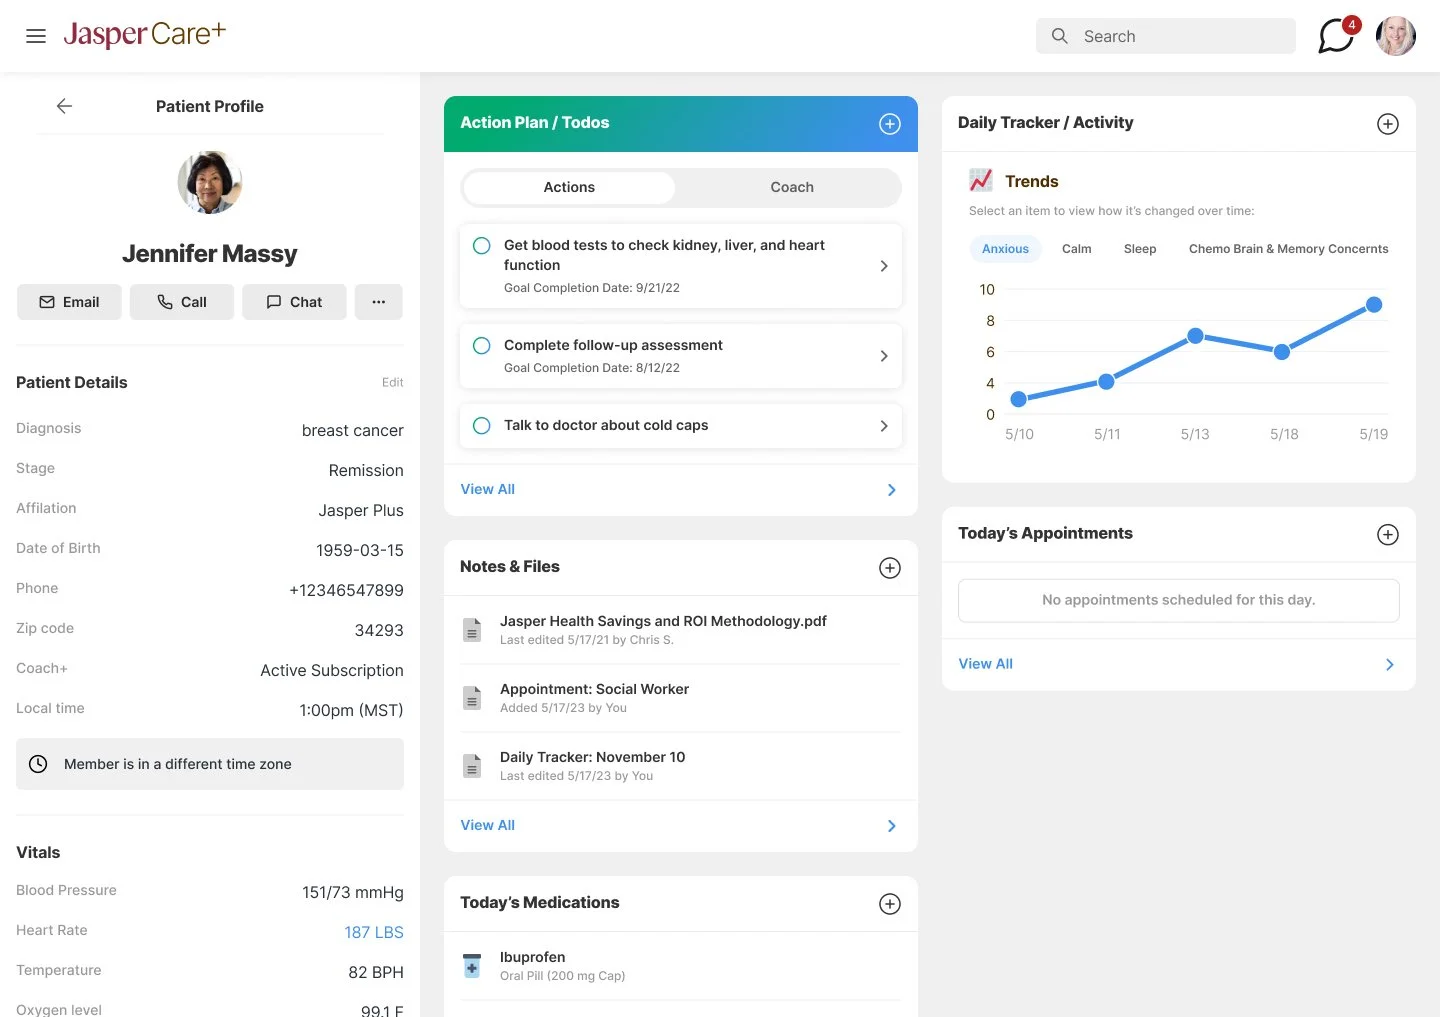View all appointments
1440x1017 pixels.
(986, 664)
